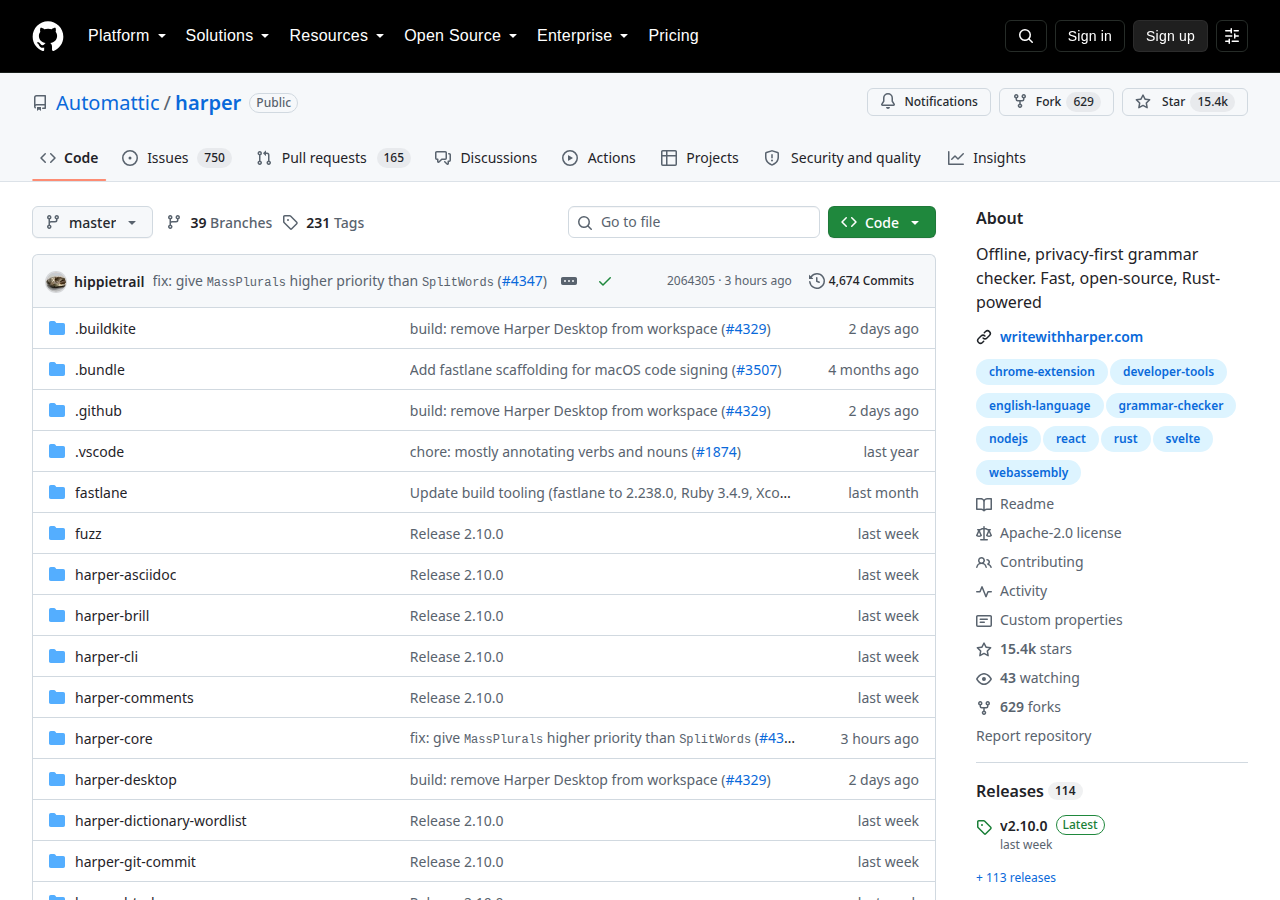
Task: Switch to the Issues tab
Action: point(176,158)
